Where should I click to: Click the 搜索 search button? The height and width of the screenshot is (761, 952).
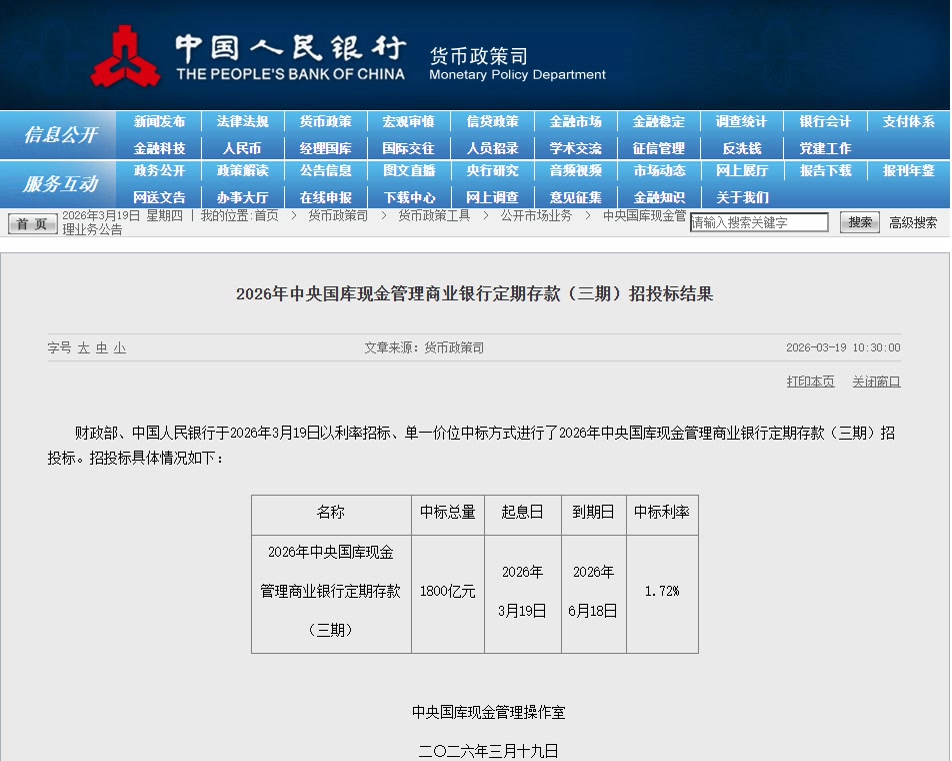[859, 222]
